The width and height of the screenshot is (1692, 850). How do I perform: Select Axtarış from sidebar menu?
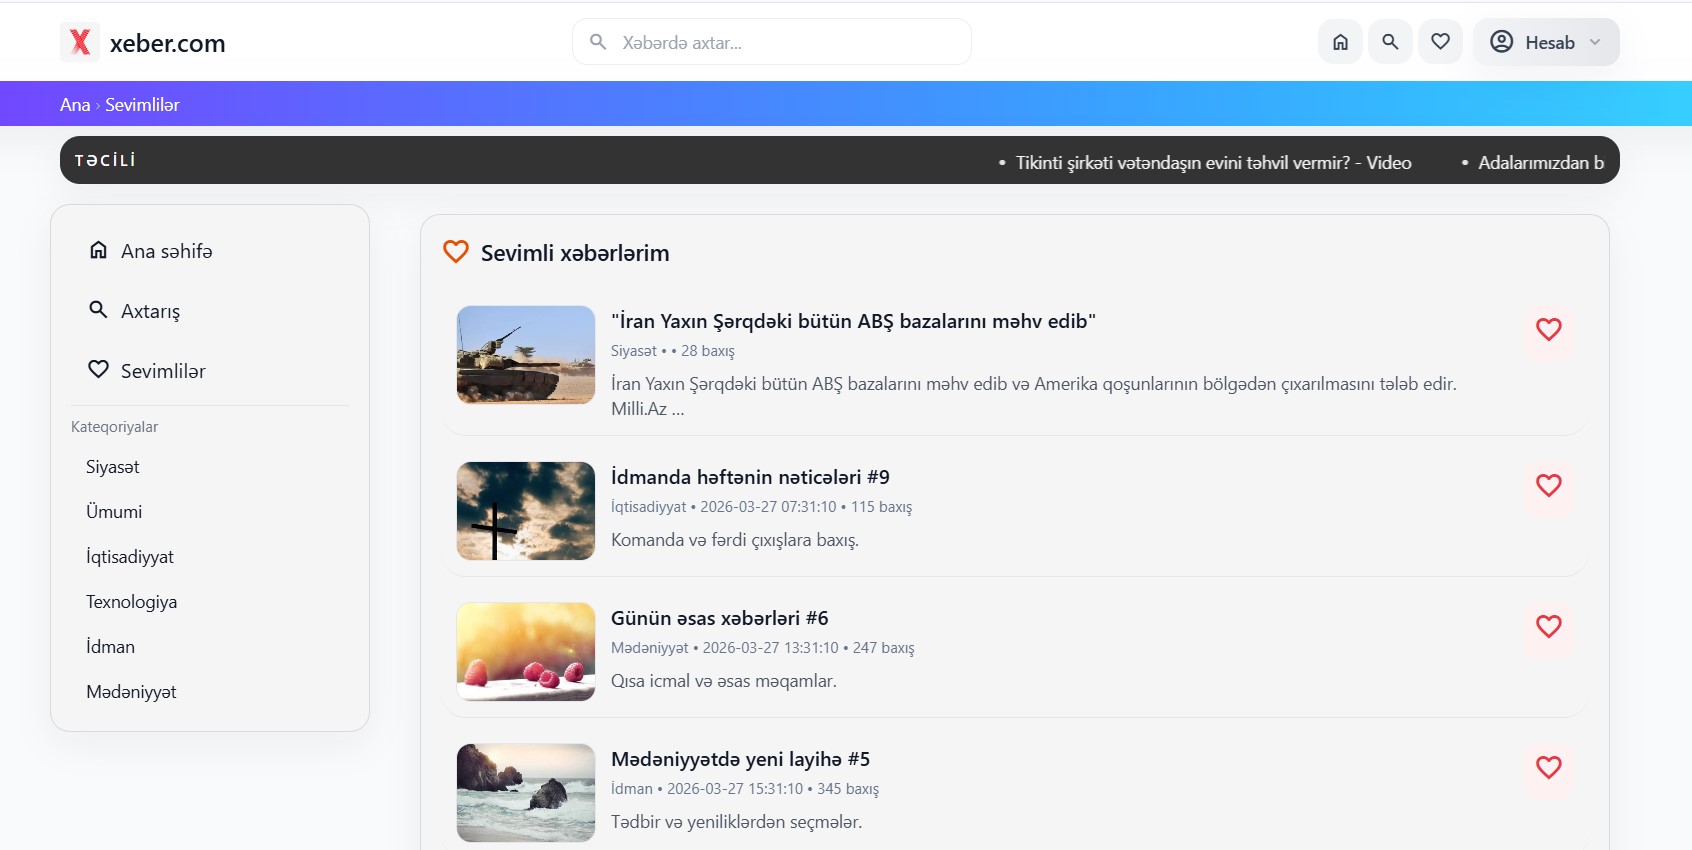click(150, 311)
